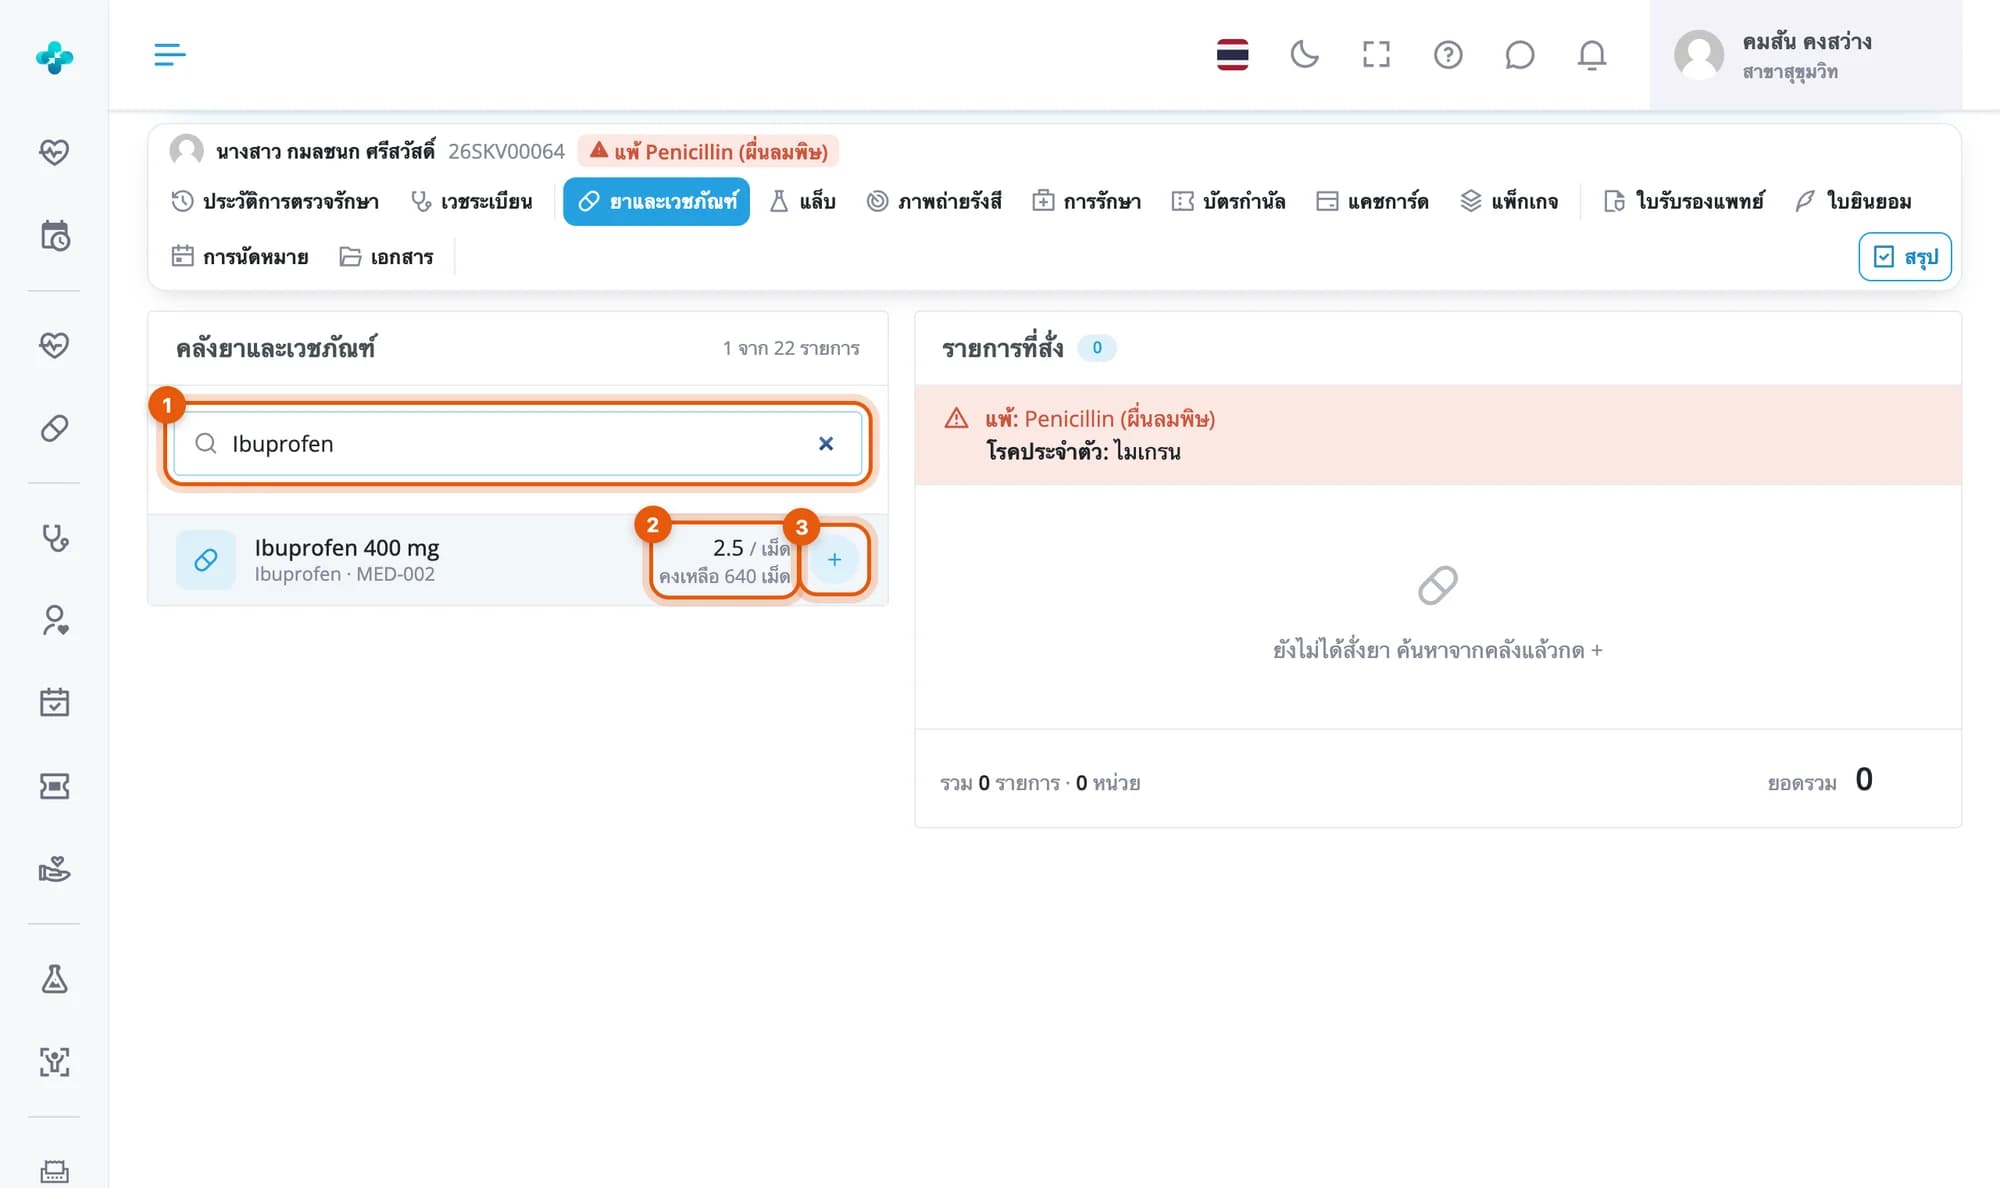This screenshot has height=1188, width=2000.
Task: Open the เวชระเบียน tab
Action: (x=471, y=201)
